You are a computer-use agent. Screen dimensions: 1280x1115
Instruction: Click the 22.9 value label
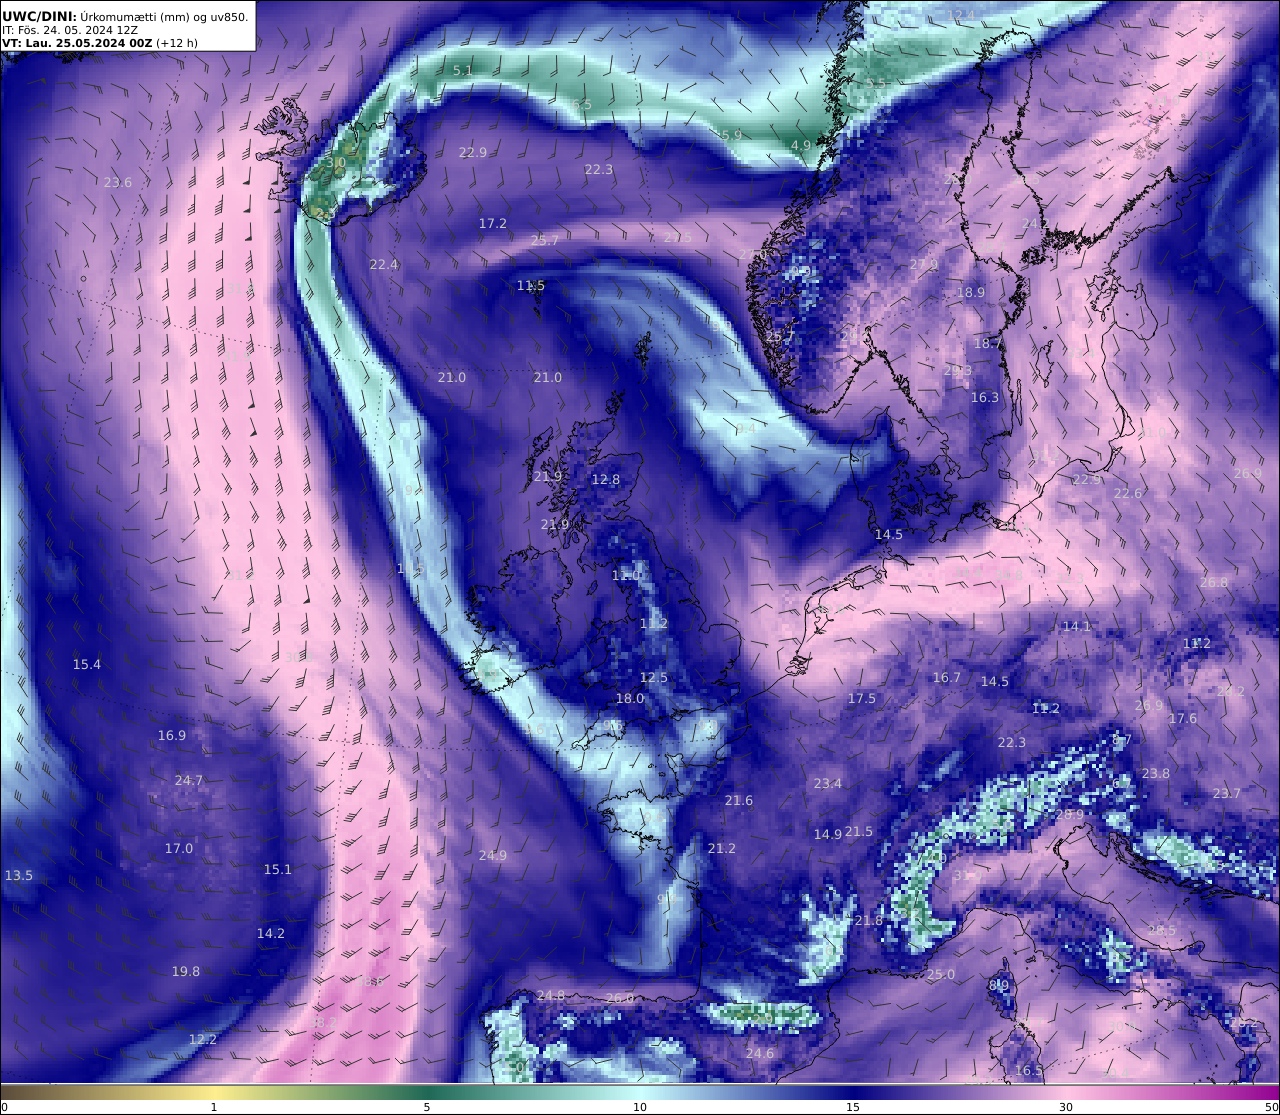point(473,152)
